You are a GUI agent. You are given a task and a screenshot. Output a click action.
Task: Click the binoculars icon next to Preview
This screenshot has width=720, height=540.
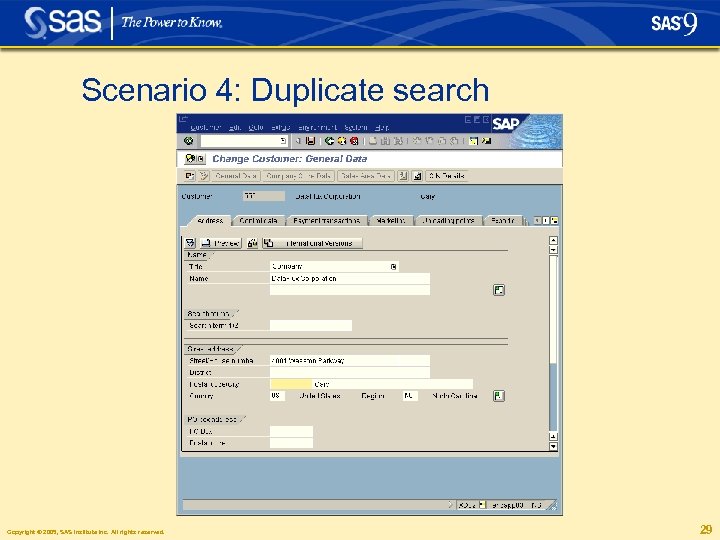[252, 243]
